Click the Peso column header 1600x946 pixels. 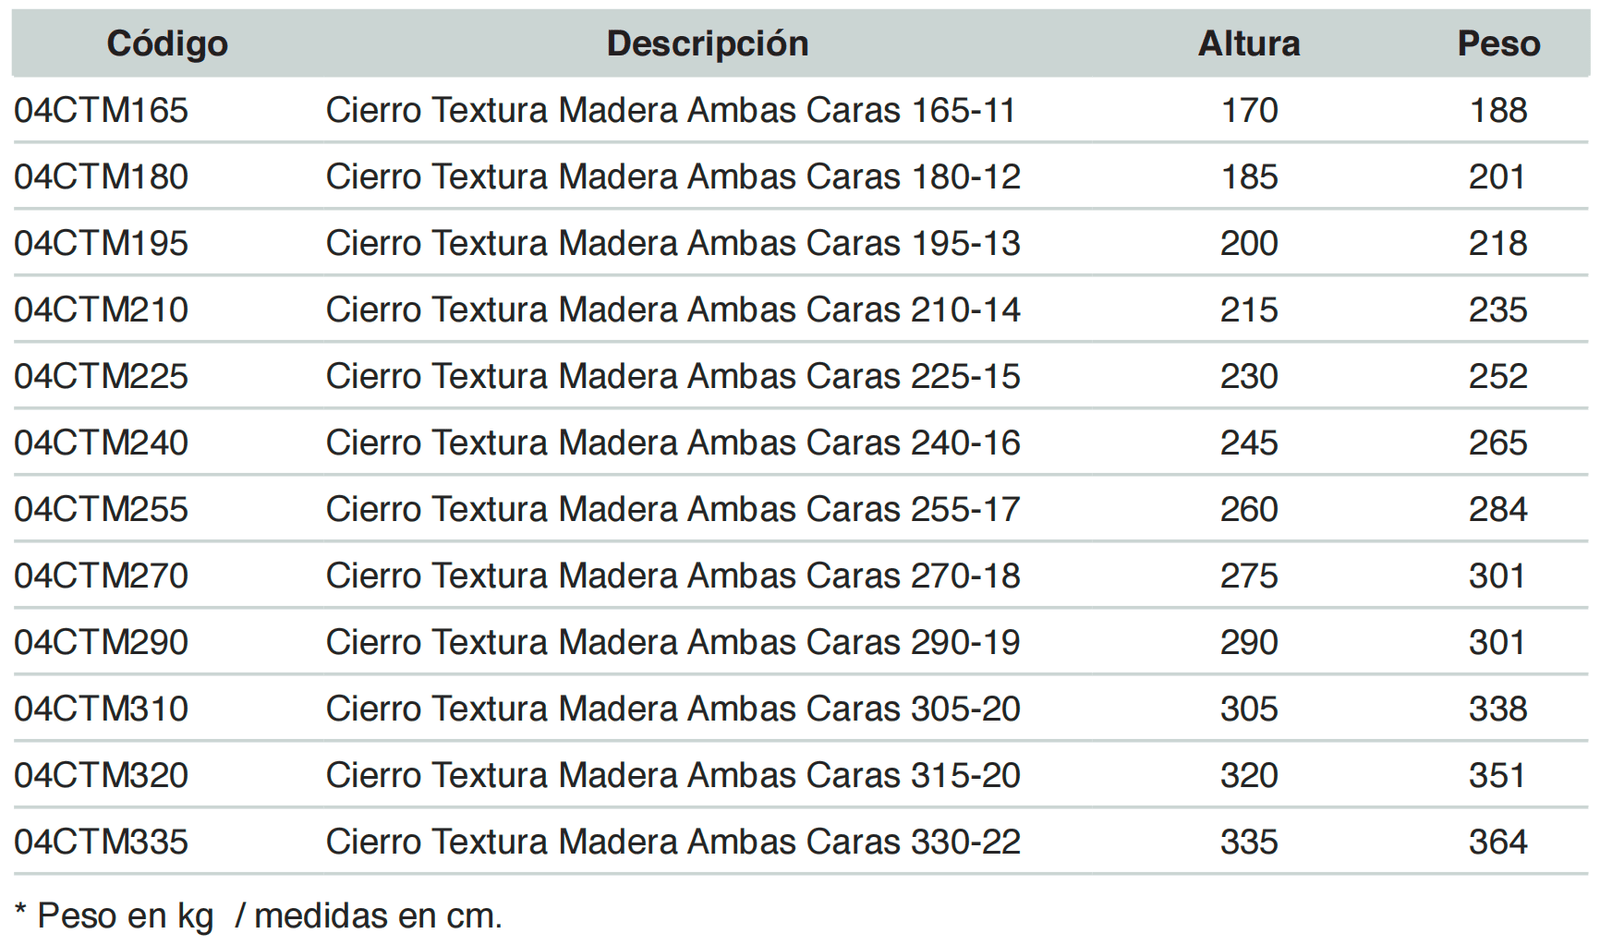click(1498, 44)
